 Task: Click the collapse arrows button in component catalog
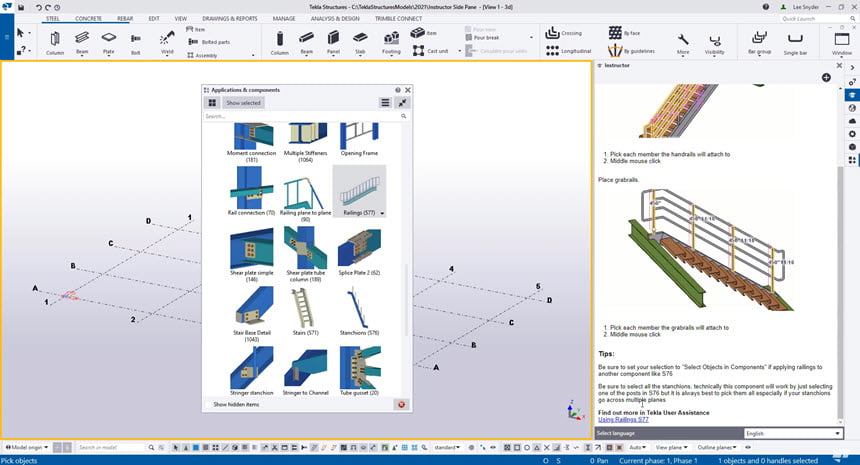(x=403, y=103)
